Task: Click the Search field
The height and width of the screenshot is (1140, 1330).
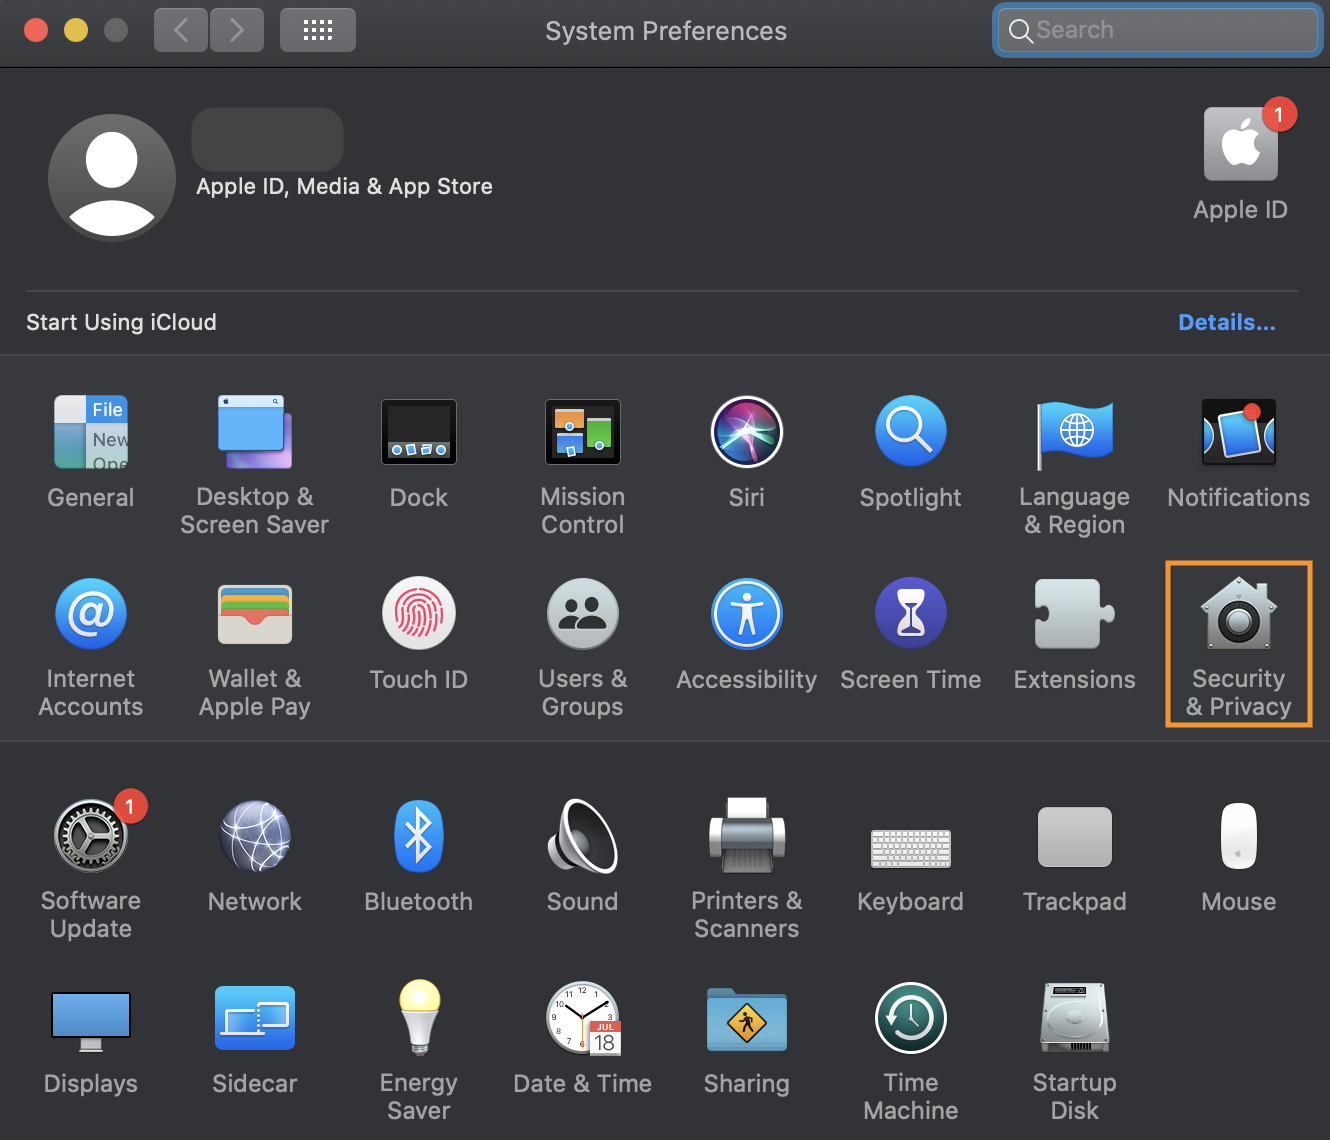Action: pyautogui.click(x=1158, y=30)
